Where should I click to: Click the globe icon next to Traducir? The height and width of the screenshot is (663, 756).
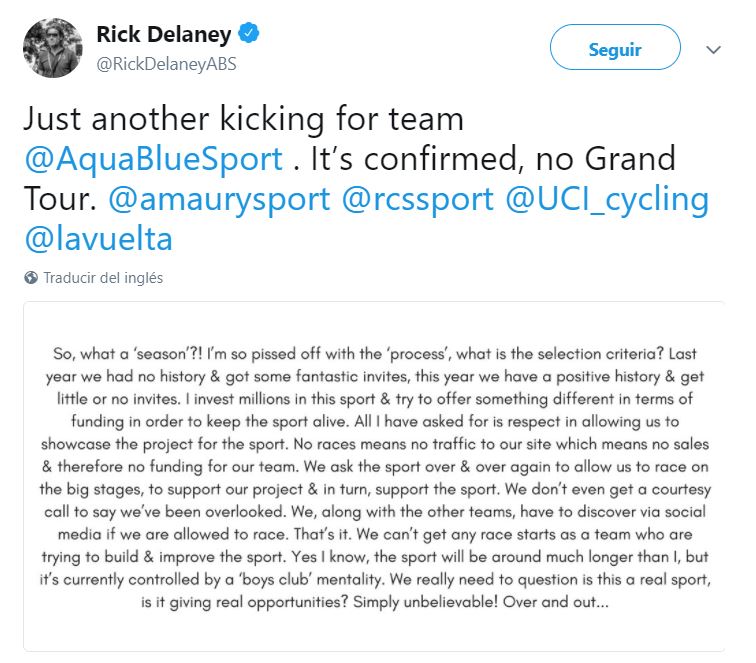31,278
